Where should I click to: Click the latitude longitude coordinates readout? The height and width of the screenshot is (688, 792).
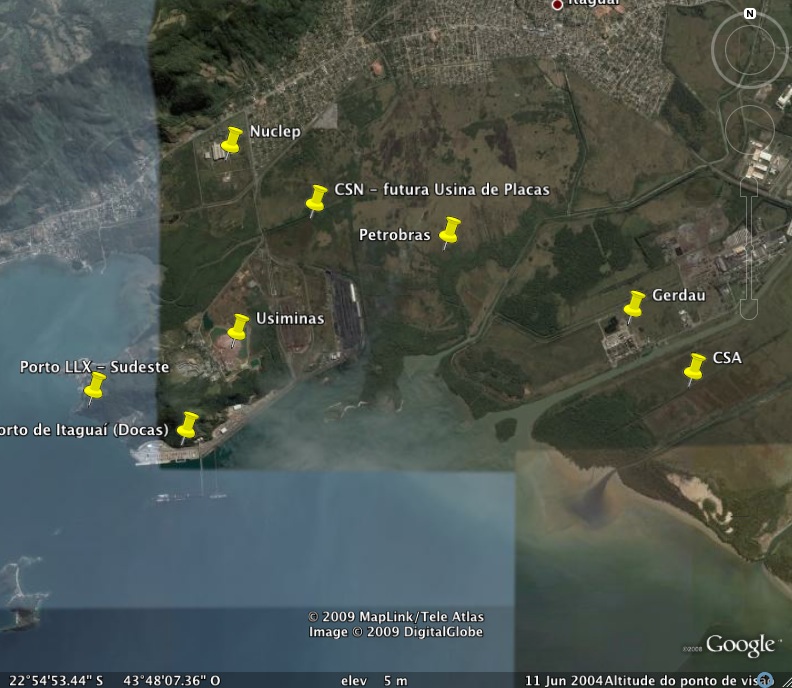(110, 680)
